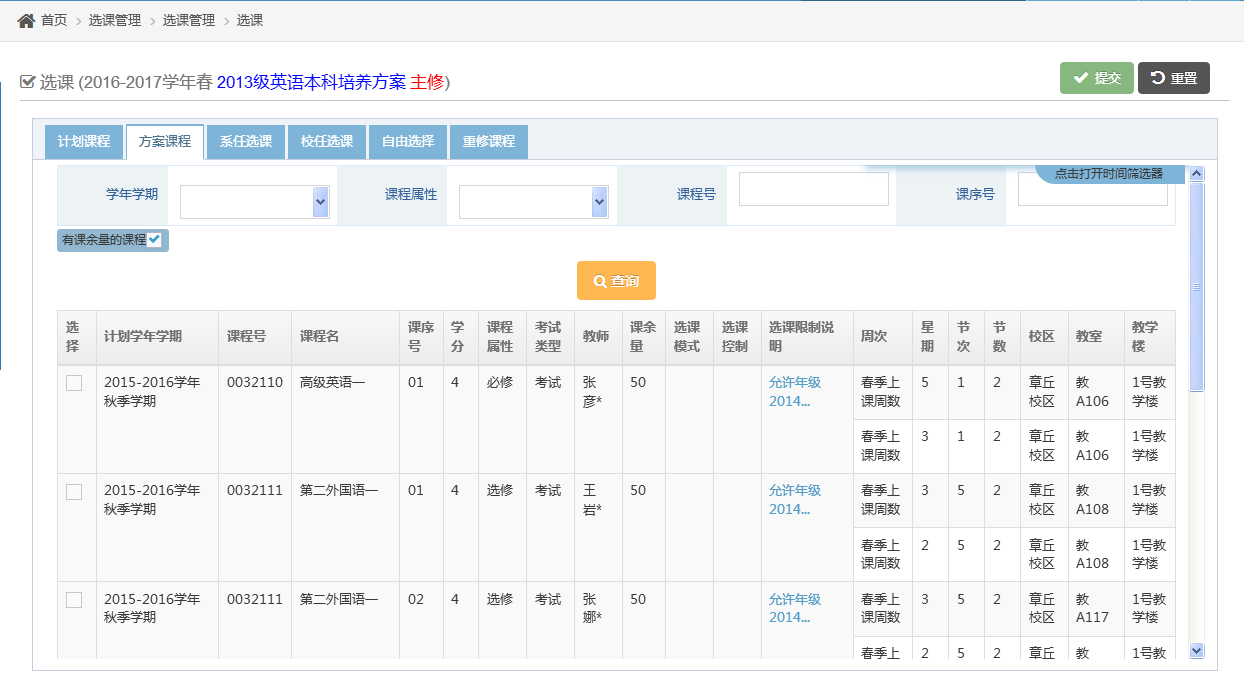Open the time filter 点击打开时间筛选器
Viewport: 1244px width, 697px height.
(x=1108, y=173)
